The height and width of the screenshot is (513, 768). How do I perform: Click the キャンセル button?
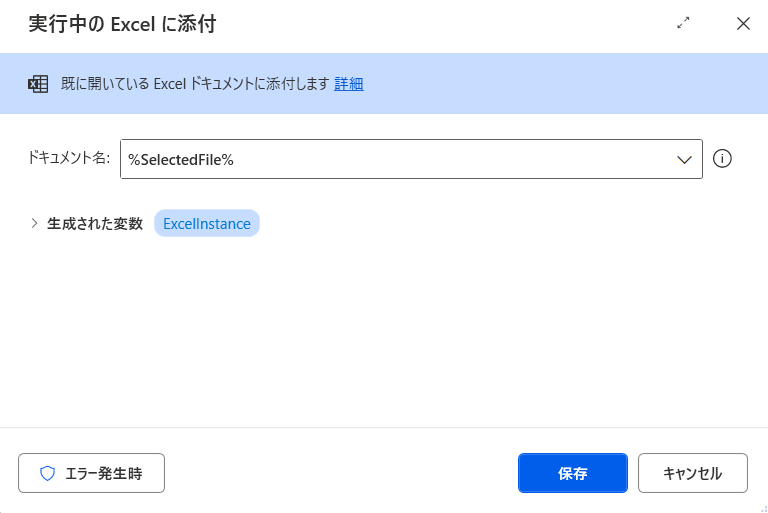pyautogui.click(x=693, y=473)
